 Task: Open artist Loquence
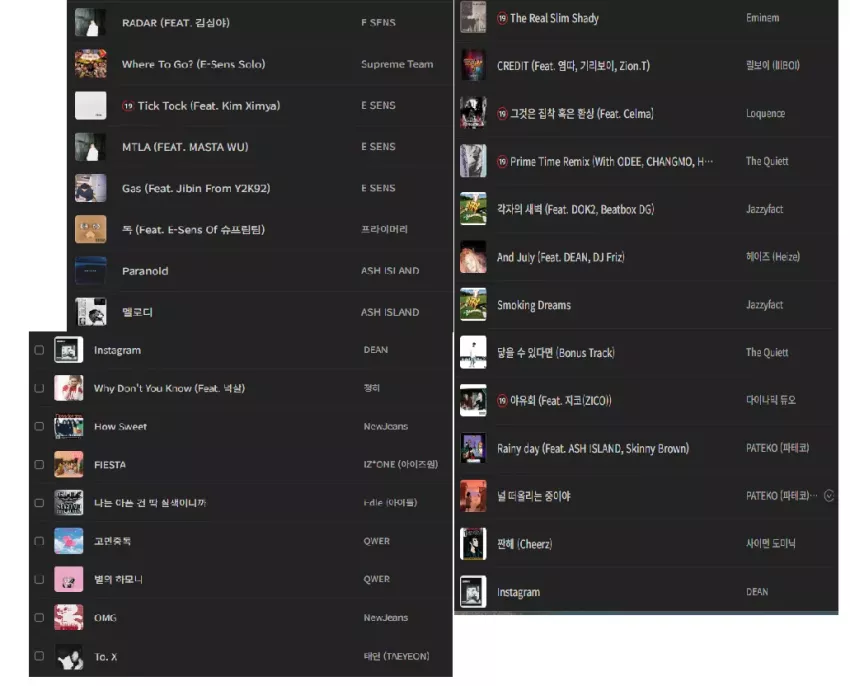(765, 114)
